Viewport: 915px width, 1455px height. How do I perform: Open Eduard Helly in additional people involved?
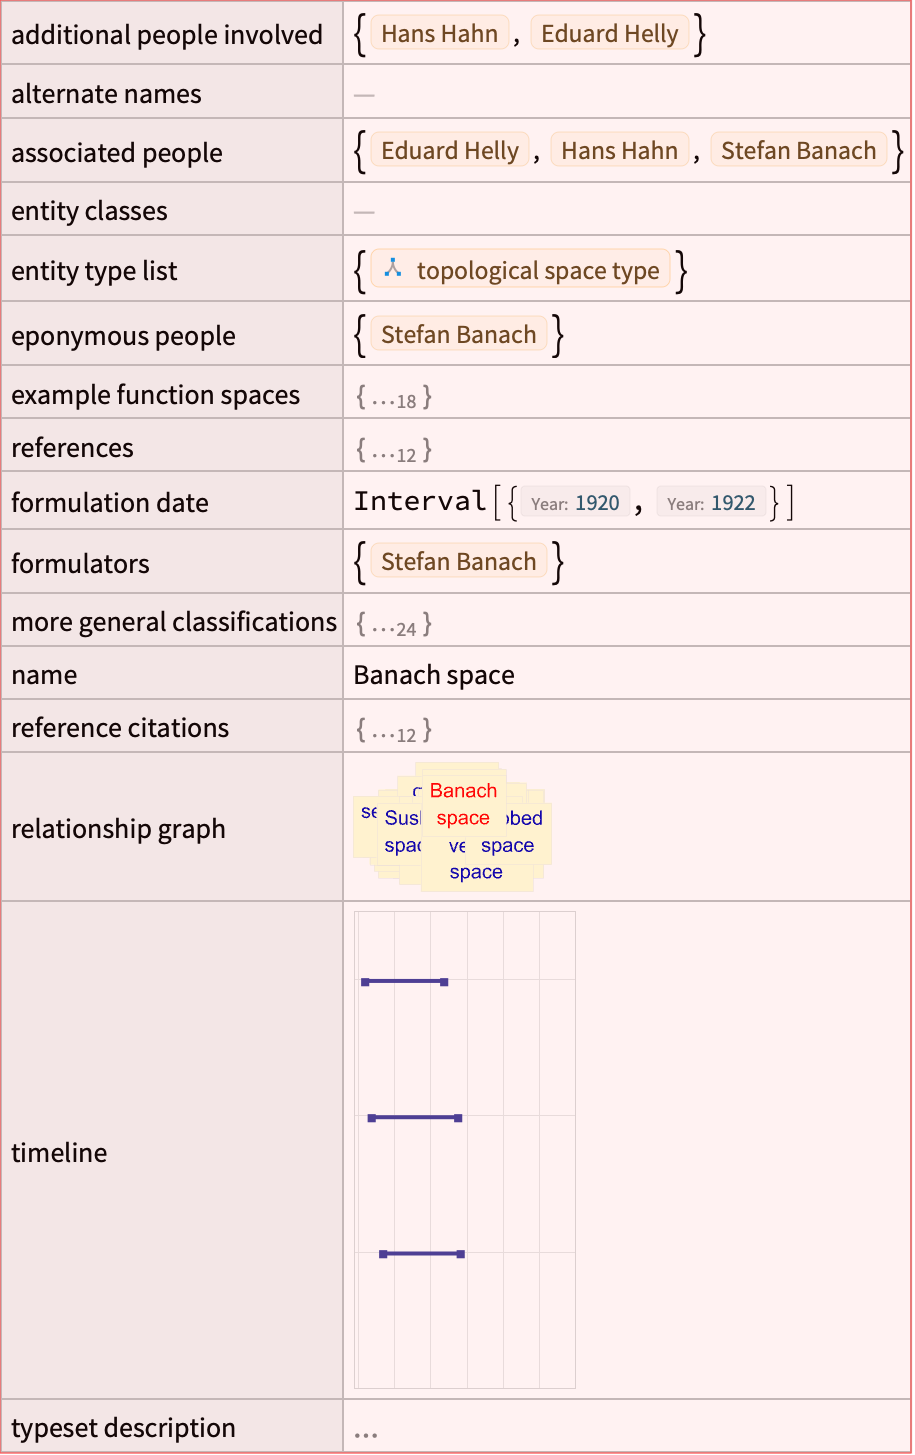click(610, 34)
